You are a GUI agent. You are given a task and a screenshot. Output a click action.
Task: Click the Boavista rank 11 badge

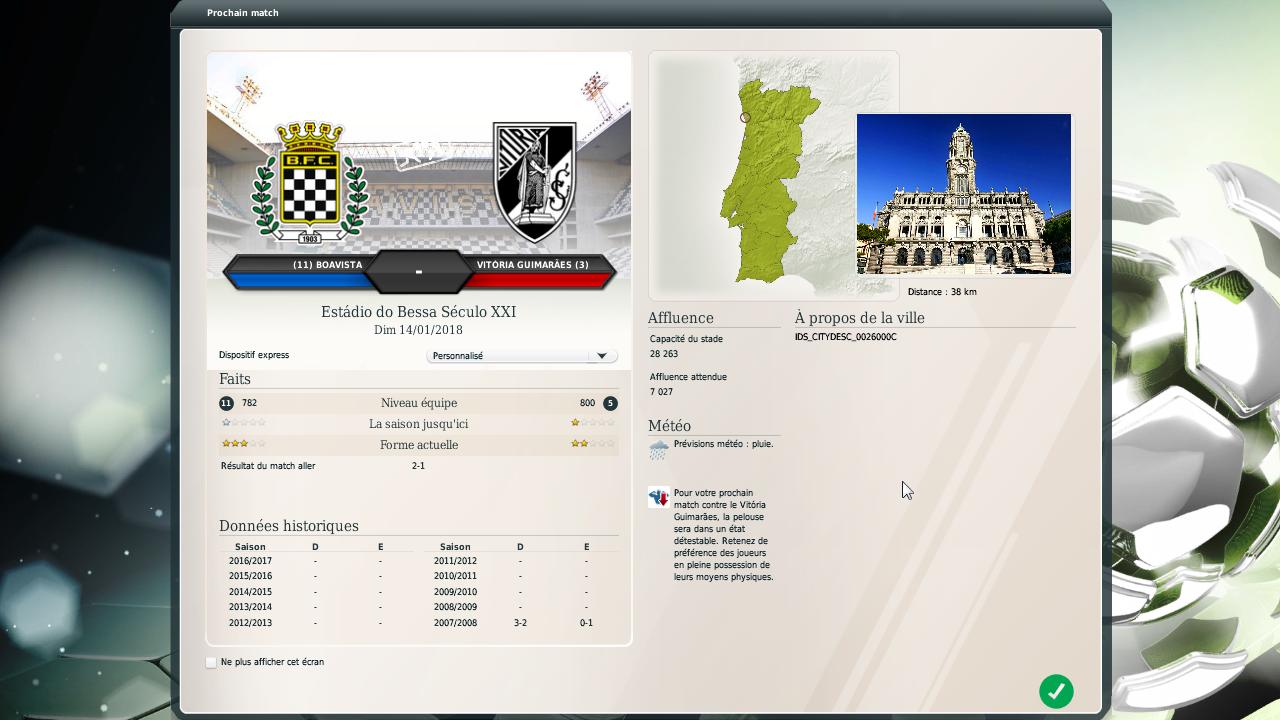pos(226,403)
